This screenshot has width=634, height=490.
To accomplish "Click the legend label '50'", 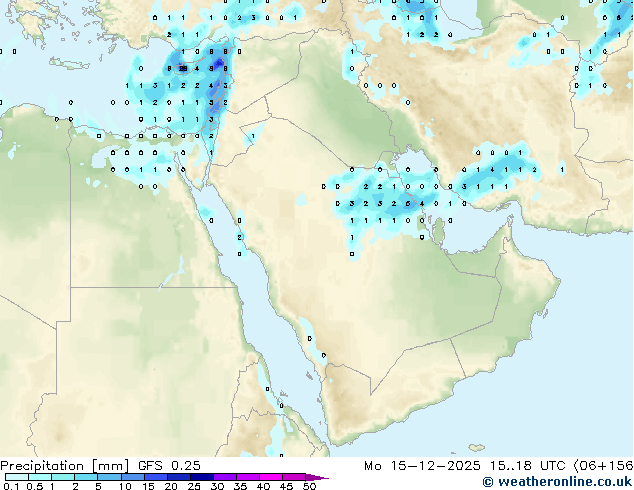I will coord(309,486).
